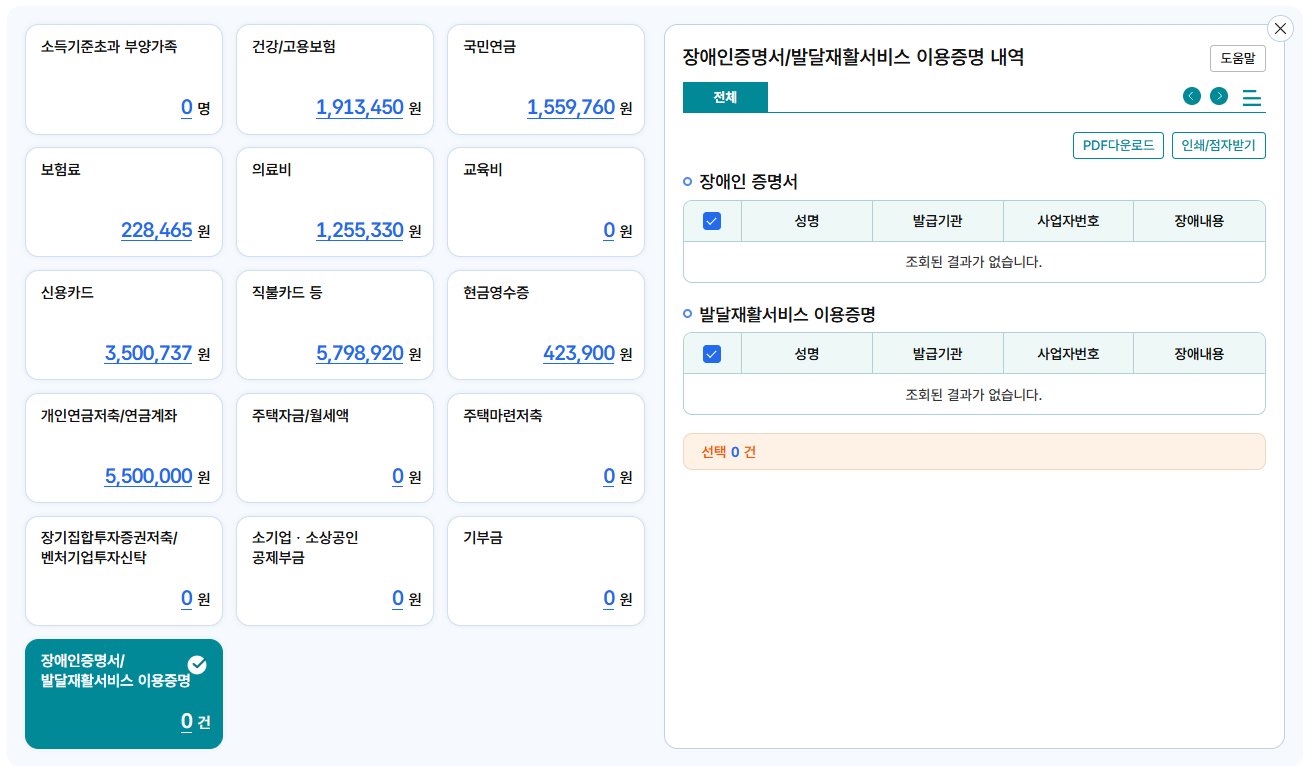Click the PDF다운로드 download button
The width and height of the screenshot is (1307, 766).
point(1118,145)
